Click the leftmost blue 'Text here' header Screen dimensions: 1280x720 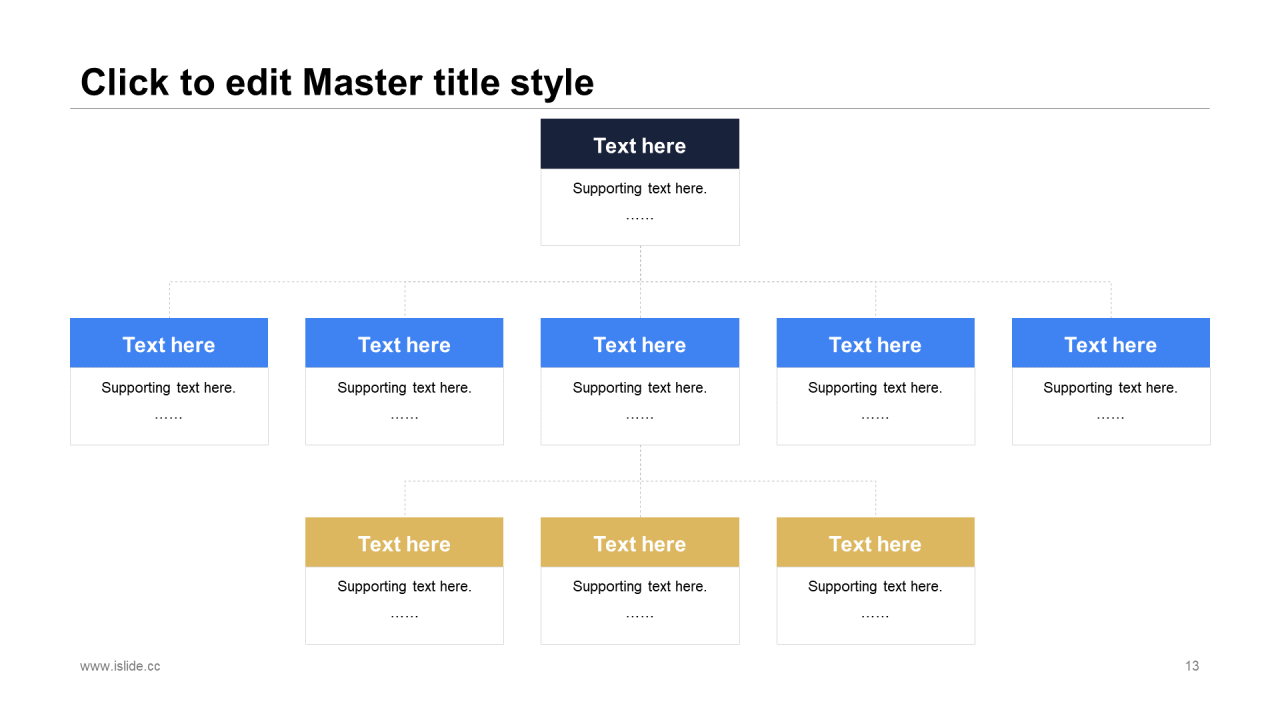[x=169, y=343]
